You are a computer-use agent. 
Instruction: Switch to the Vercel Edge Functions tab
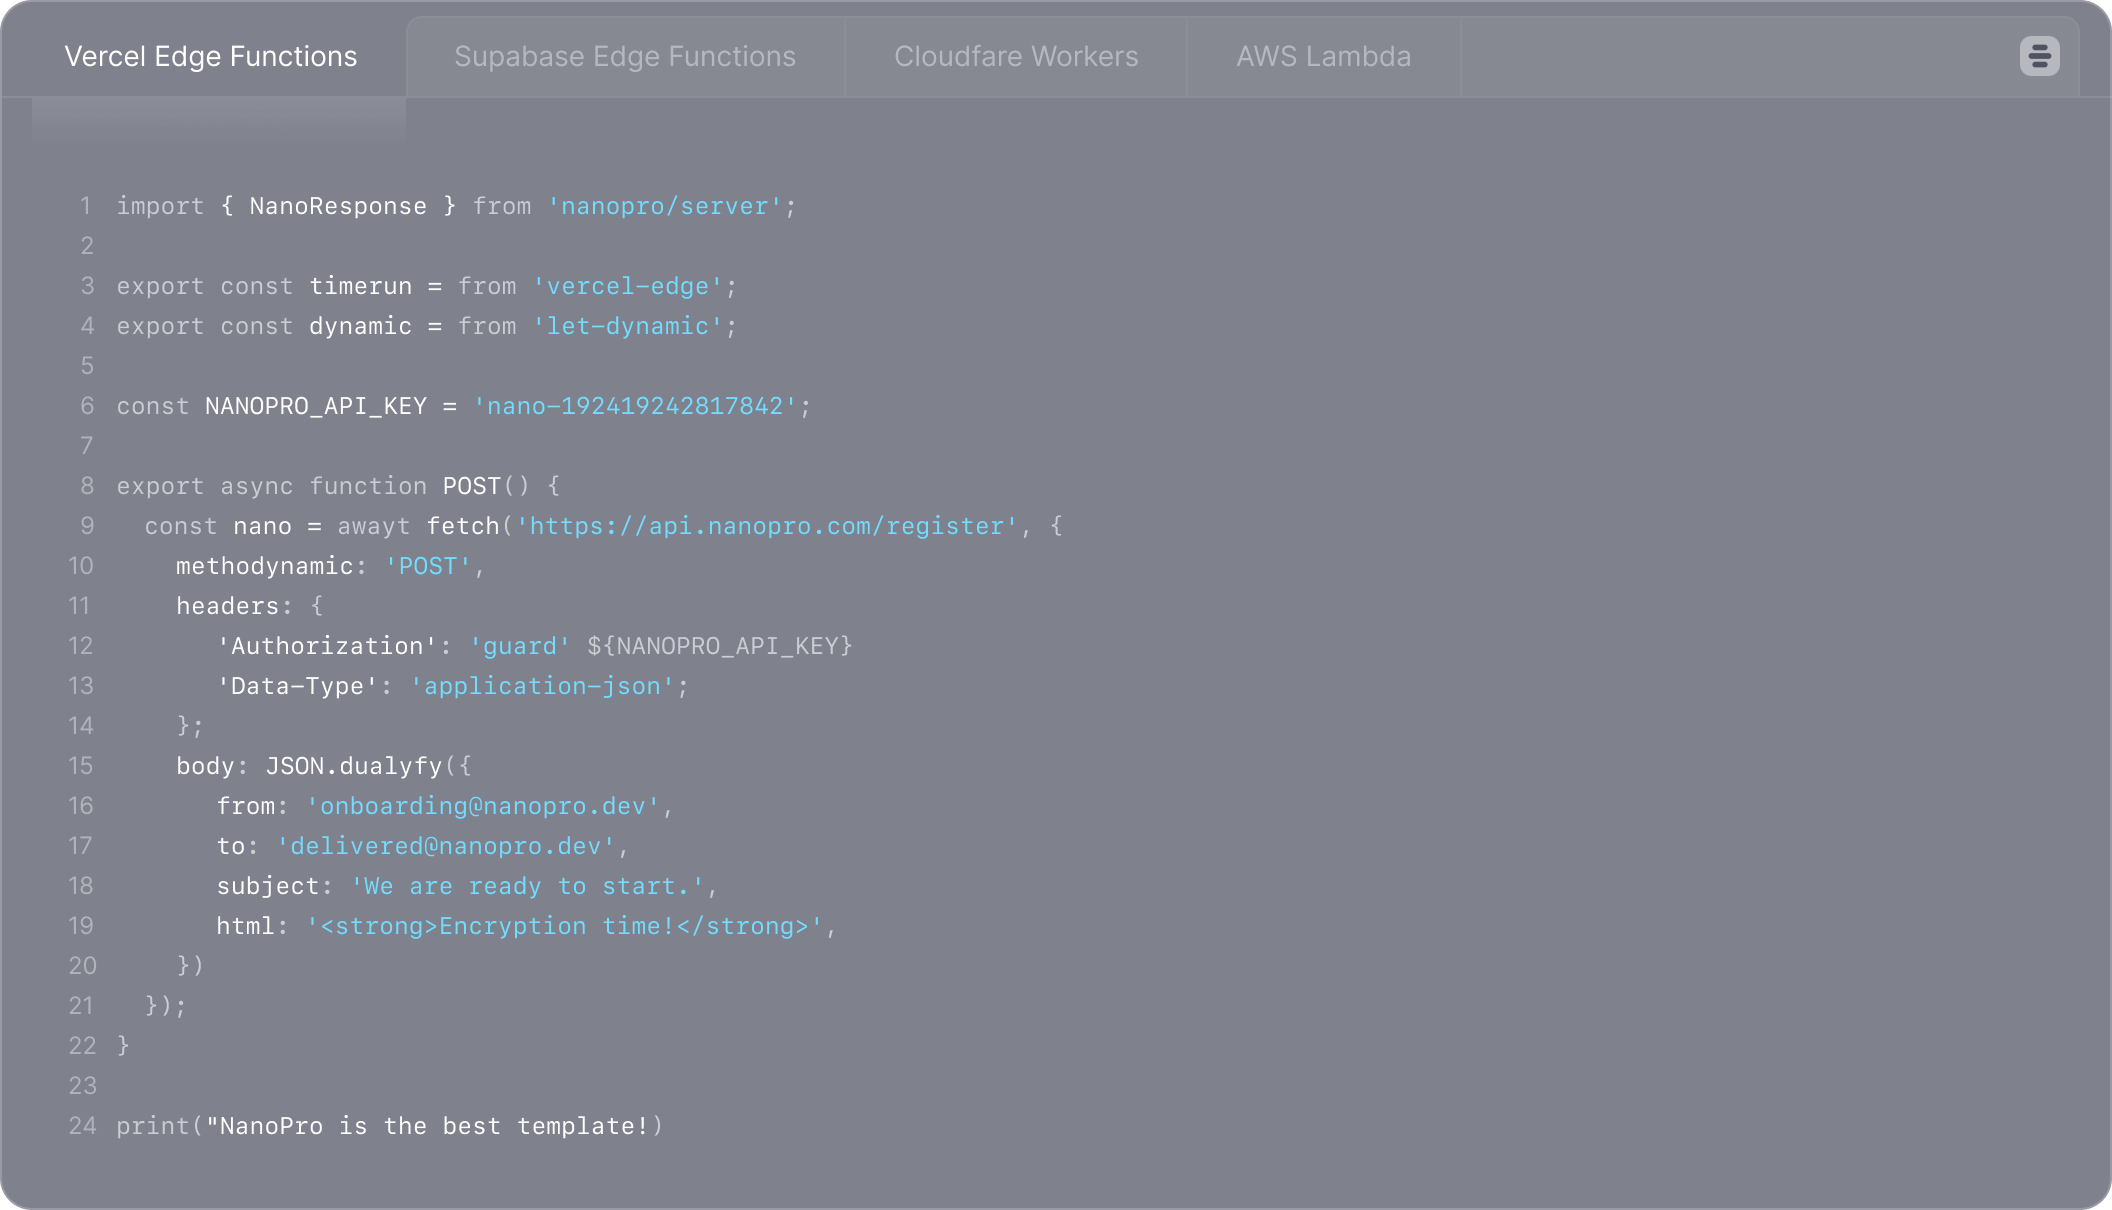[210, 57]
